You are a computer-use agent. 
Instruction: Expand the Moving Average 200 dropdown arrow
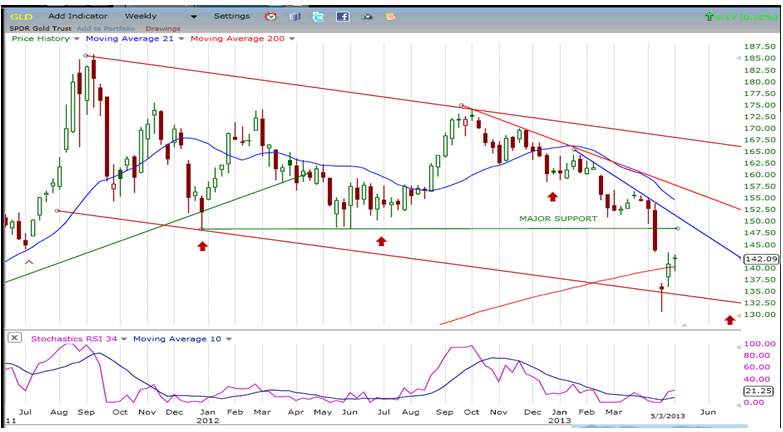pyautogui.click(x=292, y=38)
